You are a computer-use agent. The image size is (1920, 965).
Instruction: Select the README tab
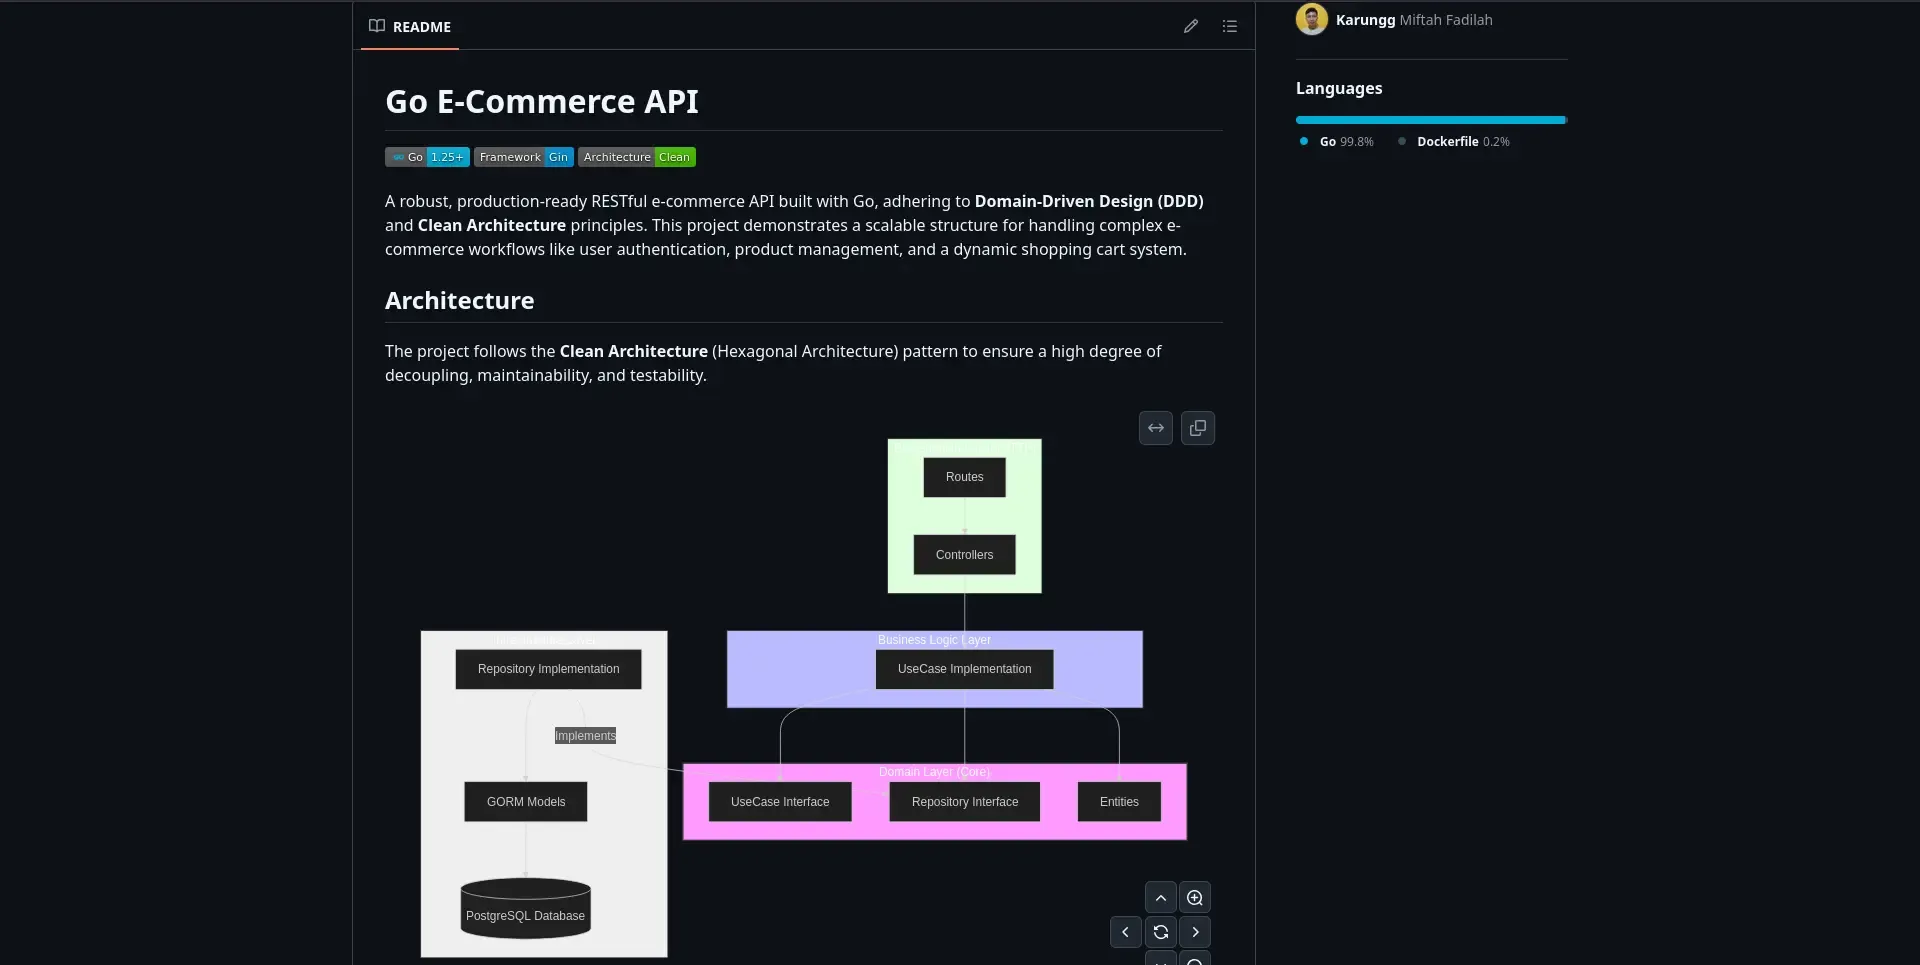(x=410, y=27)
